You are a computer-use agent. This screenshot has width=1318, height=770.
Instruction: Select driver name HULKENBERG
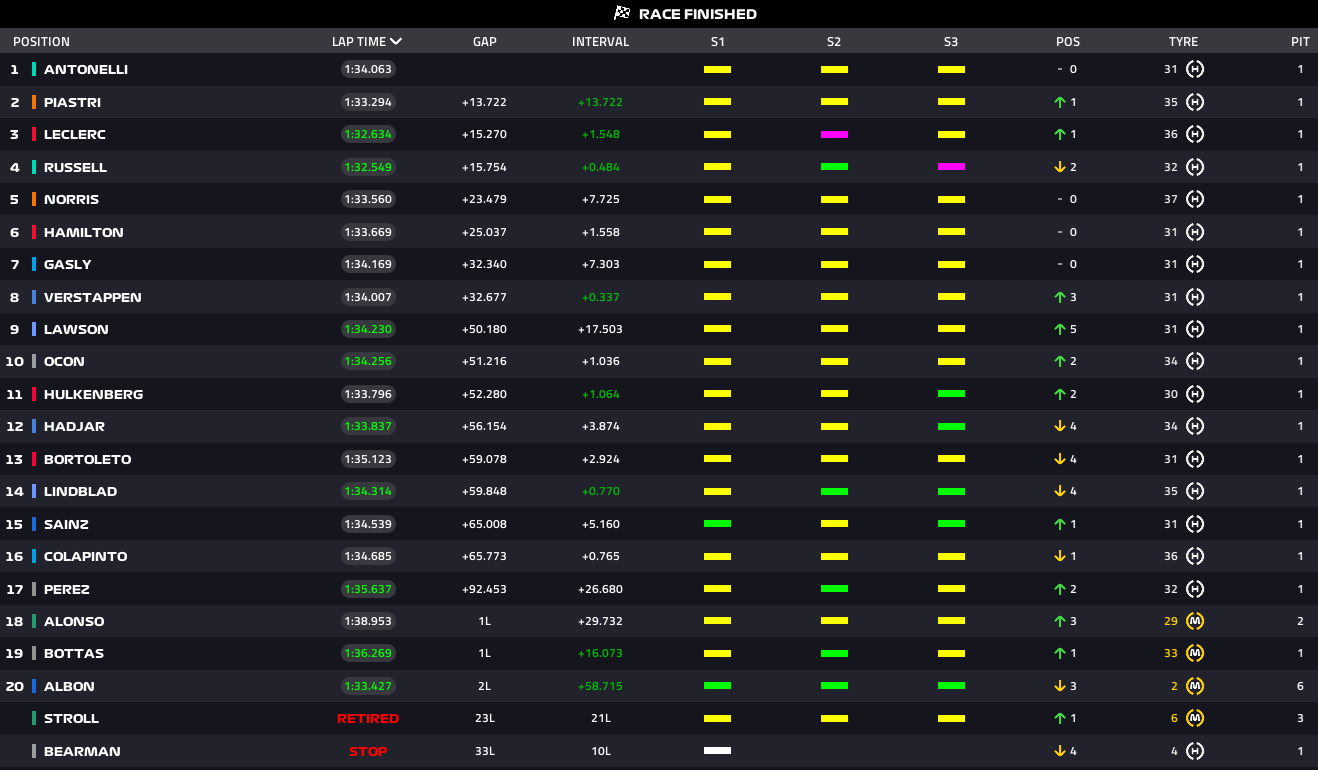[x=94, y=394]
